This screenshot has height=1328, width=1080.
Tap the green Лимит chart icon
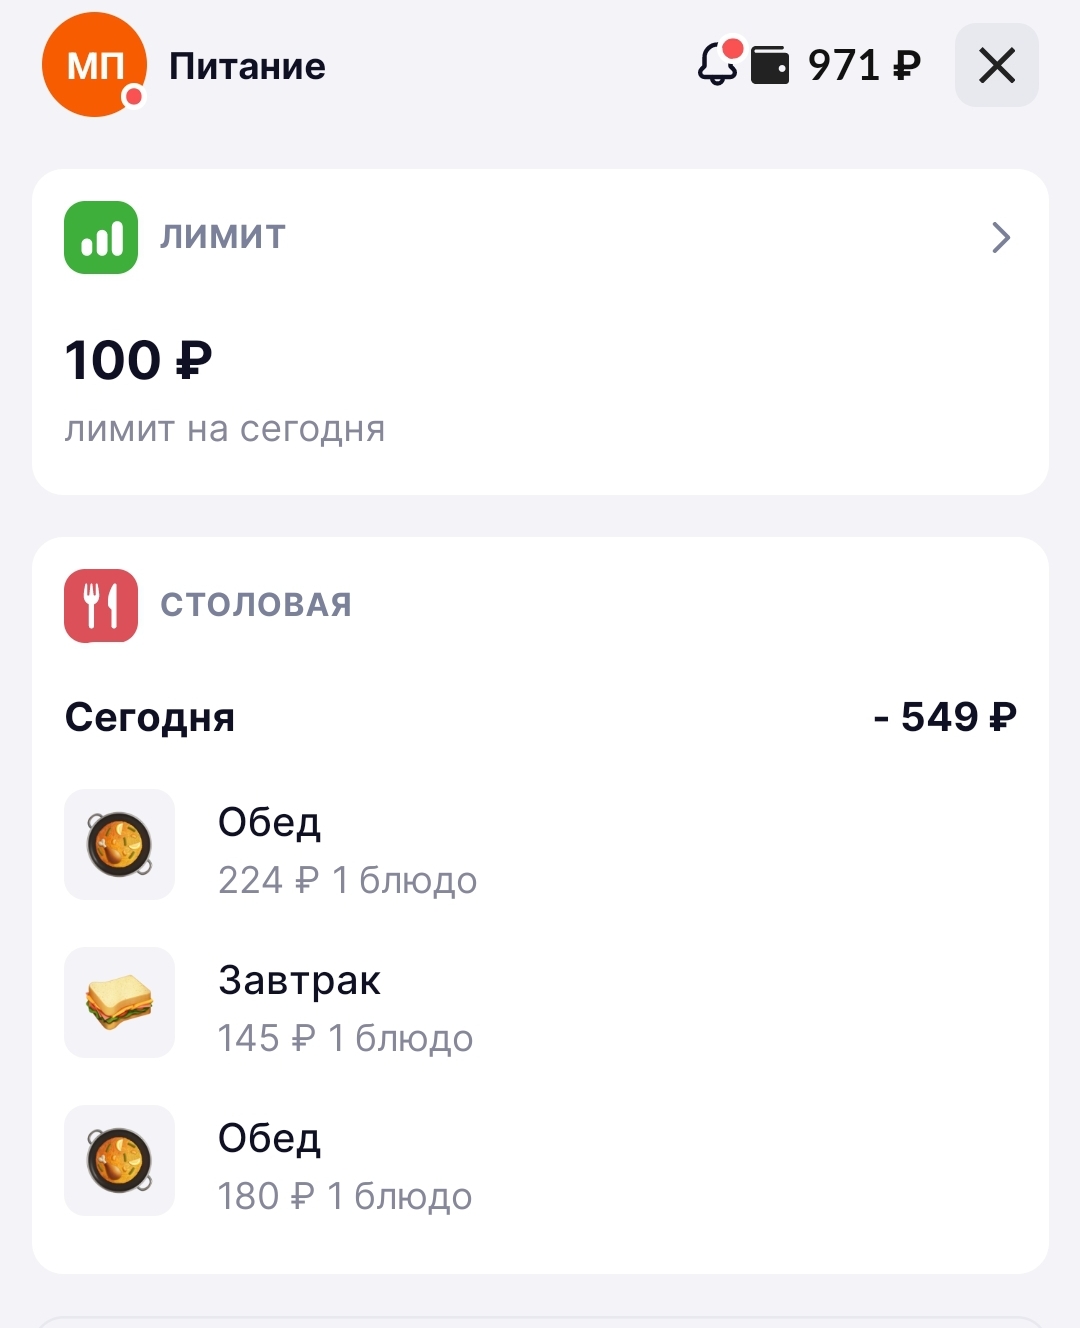[x=101, y=237]
